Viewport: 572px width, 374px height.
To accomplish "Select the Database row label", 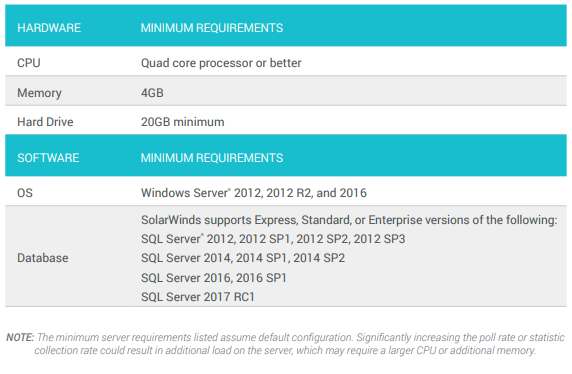I will [43, 258].
